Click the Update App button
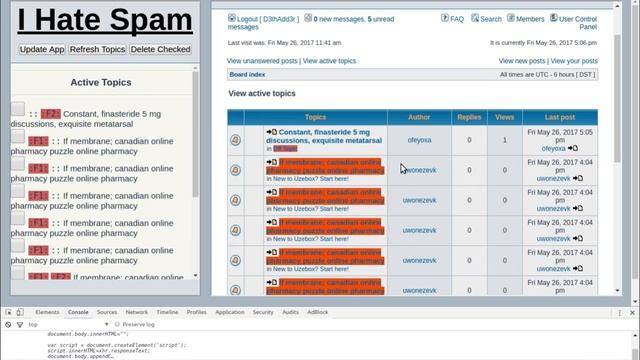 click(42, 49)
